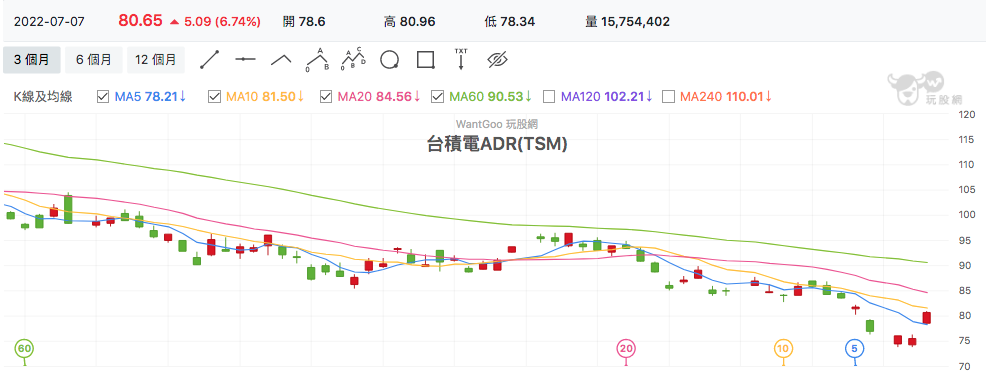Select the rectangle drawing tool
The width and height of the screenshot is (986, 374).
click(426, 60)
